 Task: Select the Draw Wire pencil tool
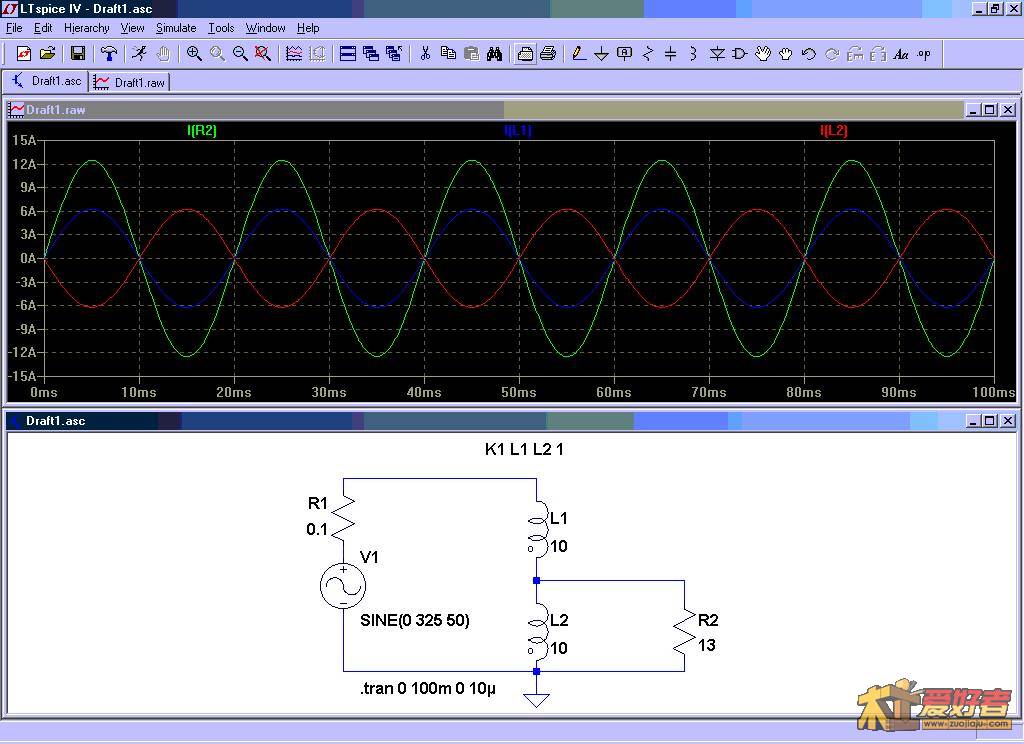(579, 54)
